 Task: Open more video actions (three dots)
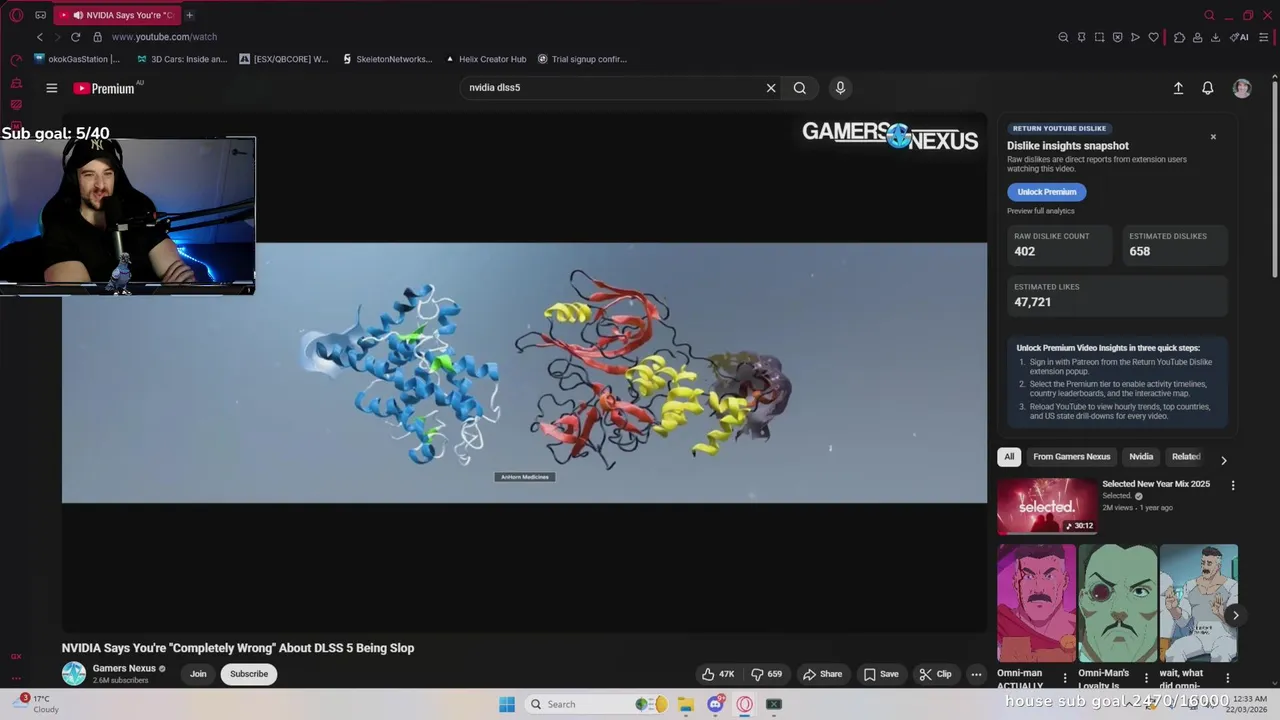[x=976, y=674]
